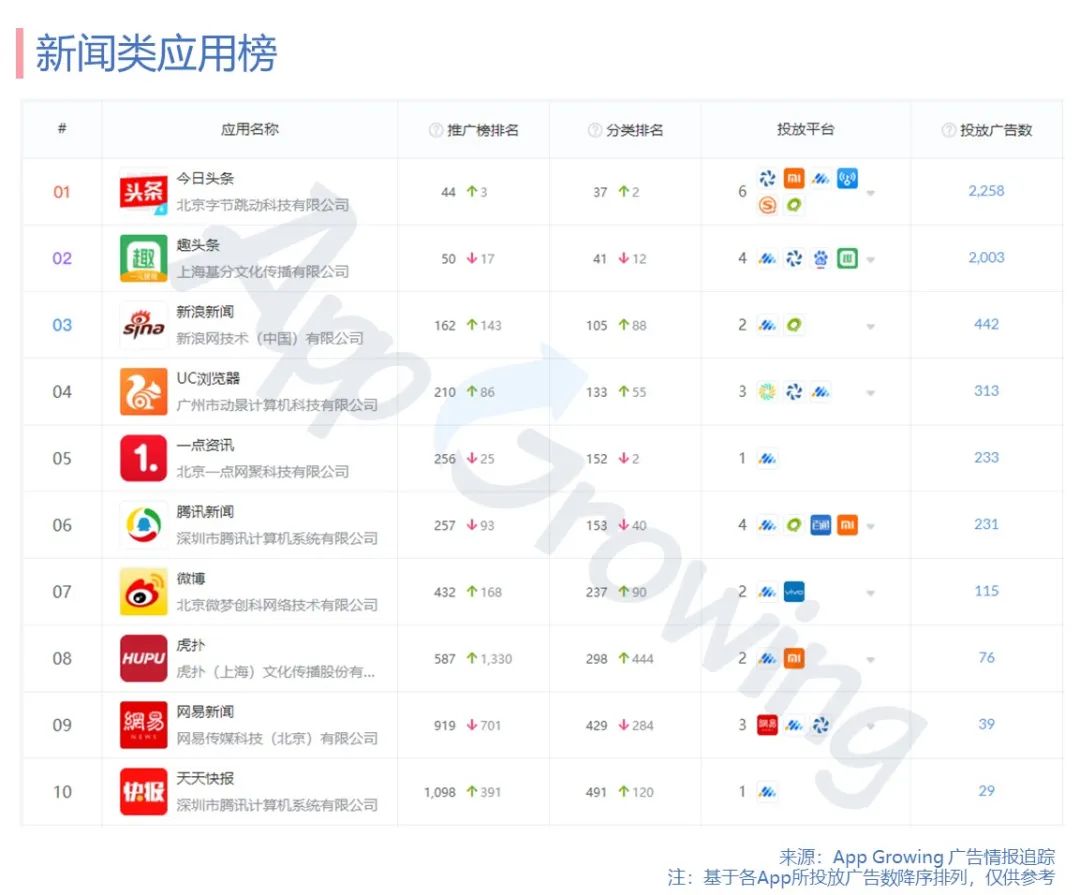Open ad count 39 for 网易新闻
This screenshot has width=1080, height=895.
pyautogui.click(x=986, y=724)
